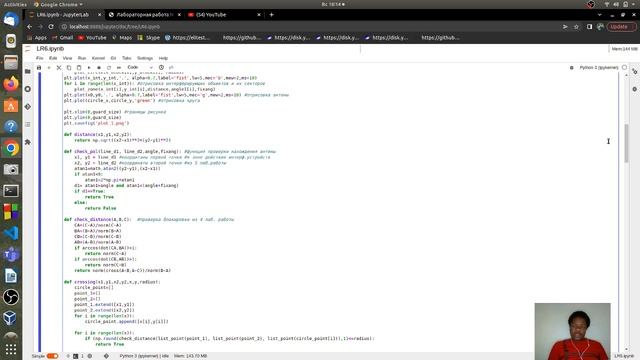Open Terminal from the Ubuntu dock
The image size is (640, 360).
point(11,191)
